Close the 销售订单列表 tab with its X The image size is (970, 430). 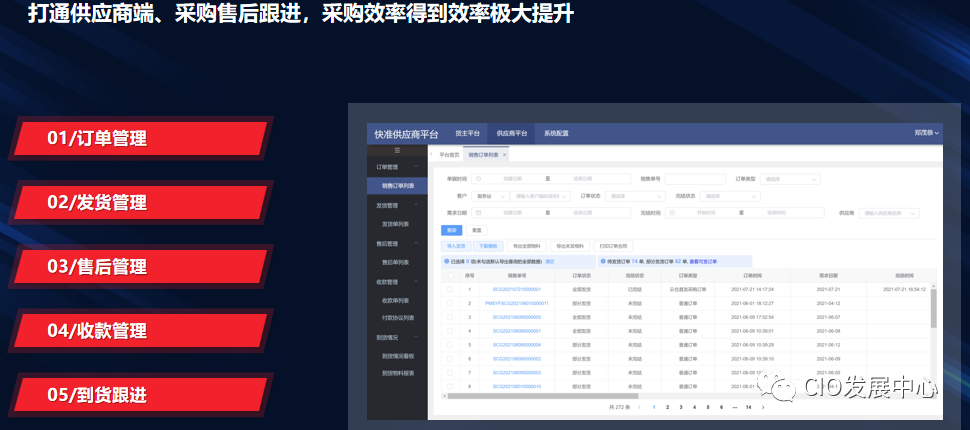tap(504, 155)
